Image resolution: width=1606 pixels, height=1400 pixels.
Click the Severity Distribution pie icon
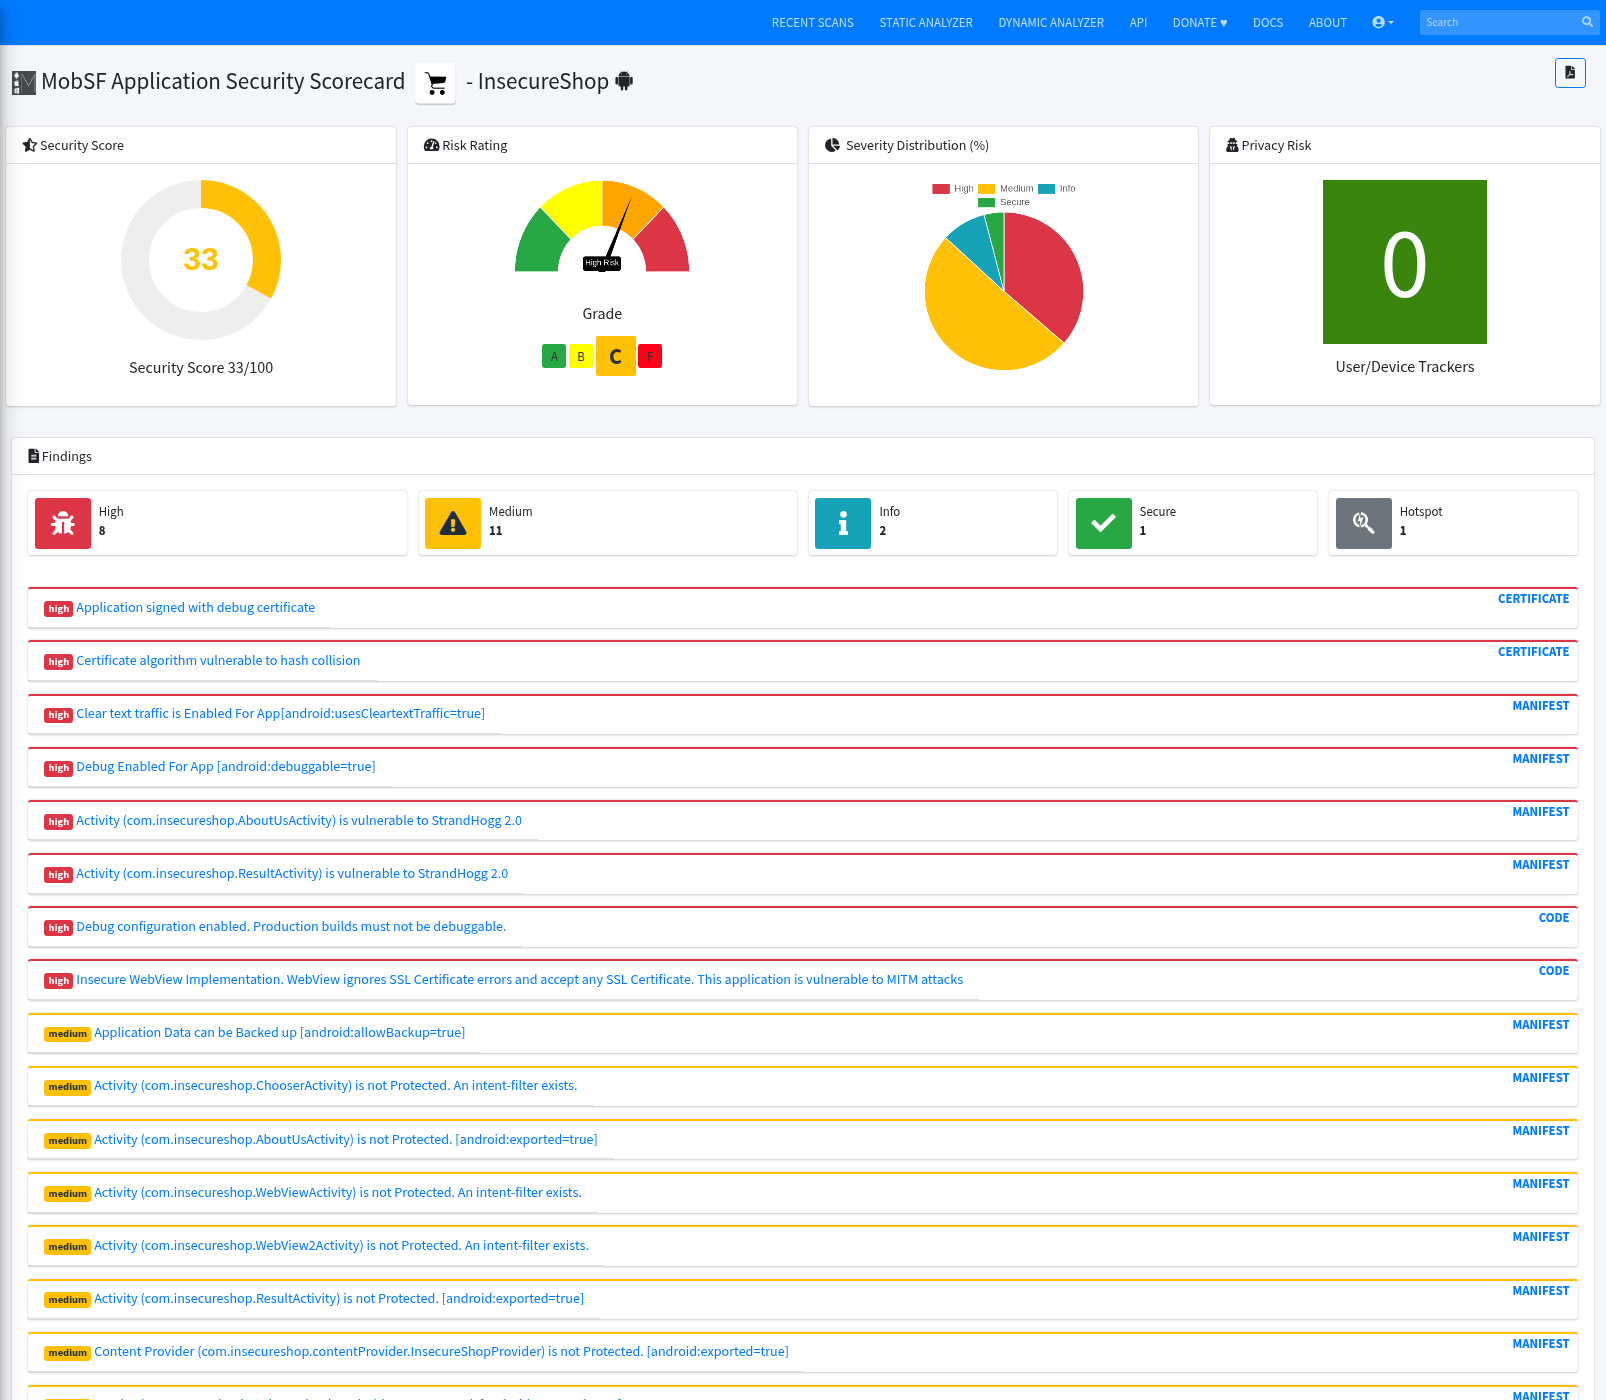832,145
